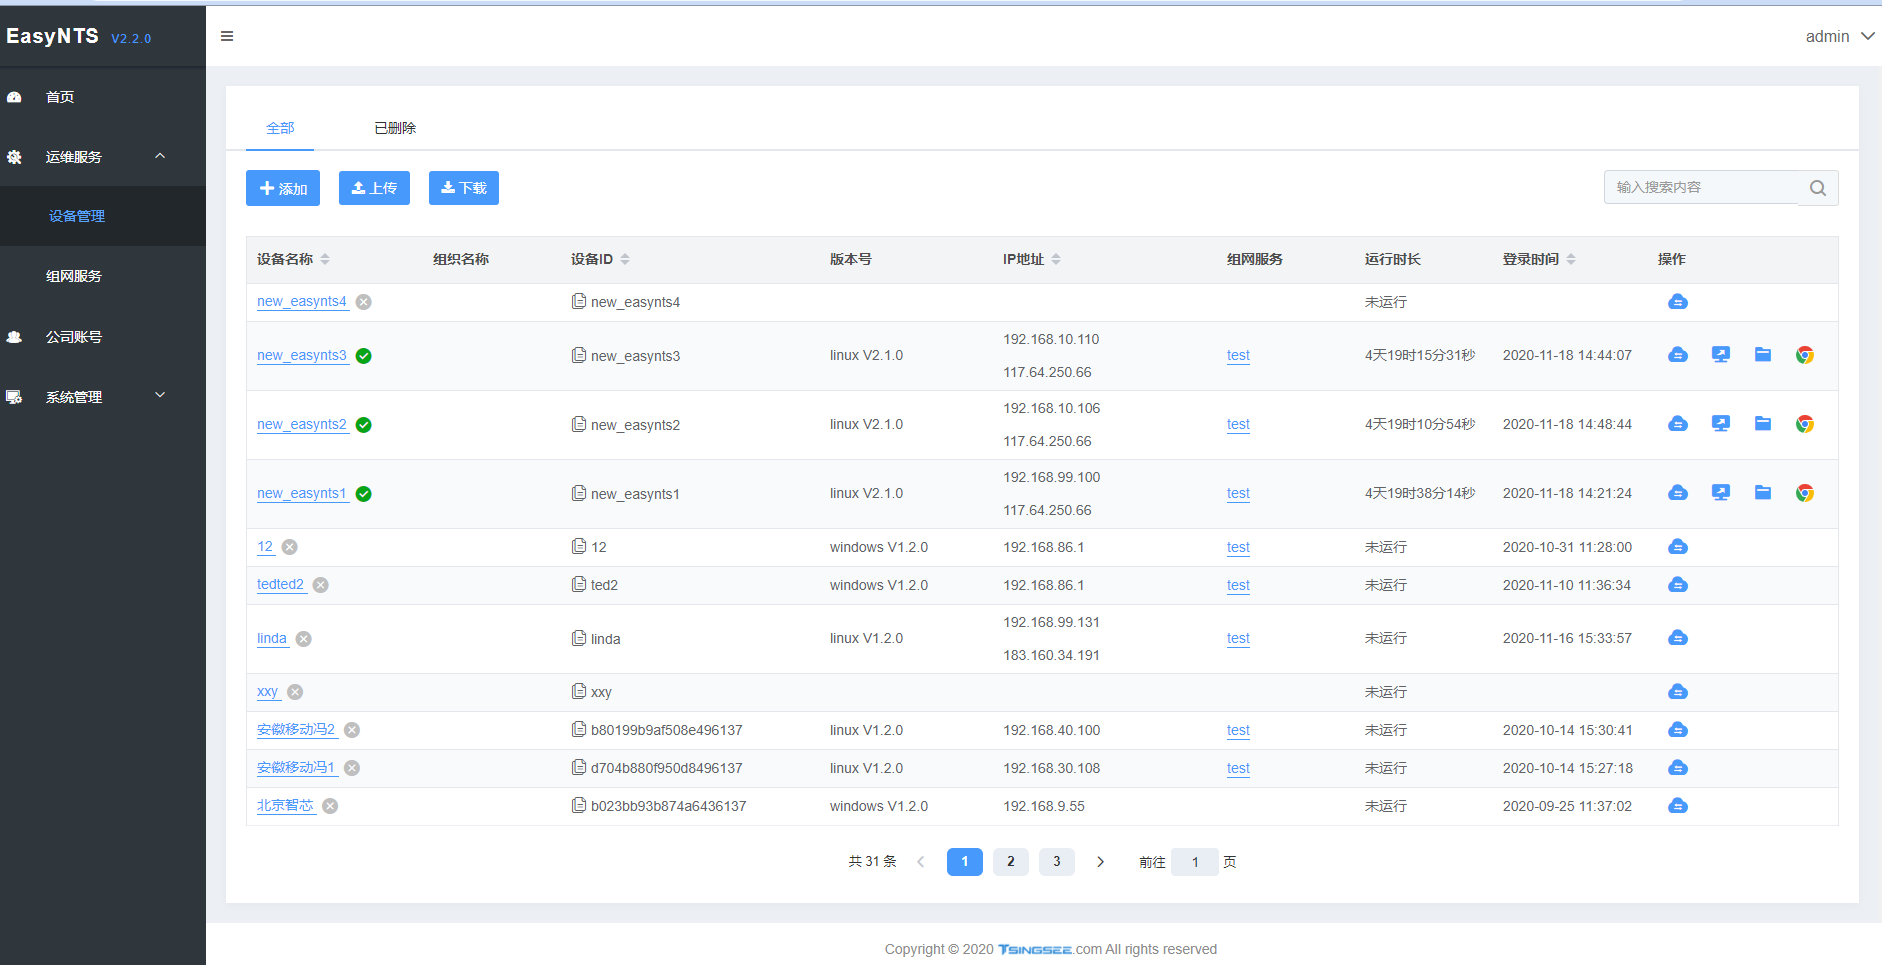1882x965 pixels.
Task: Collapse the 运维服务 sidebar menu
Action: (103, 157)
